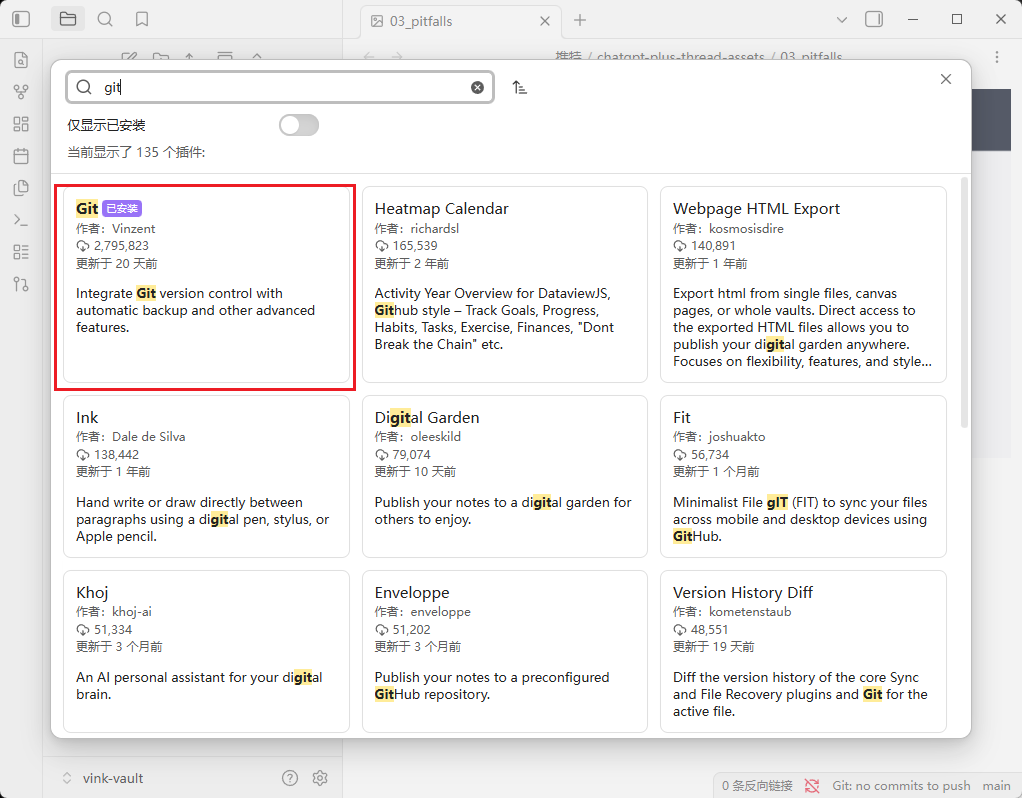Open settings gear icon
Viewport: 1022px width, 798px height.
tap(320, 778)
